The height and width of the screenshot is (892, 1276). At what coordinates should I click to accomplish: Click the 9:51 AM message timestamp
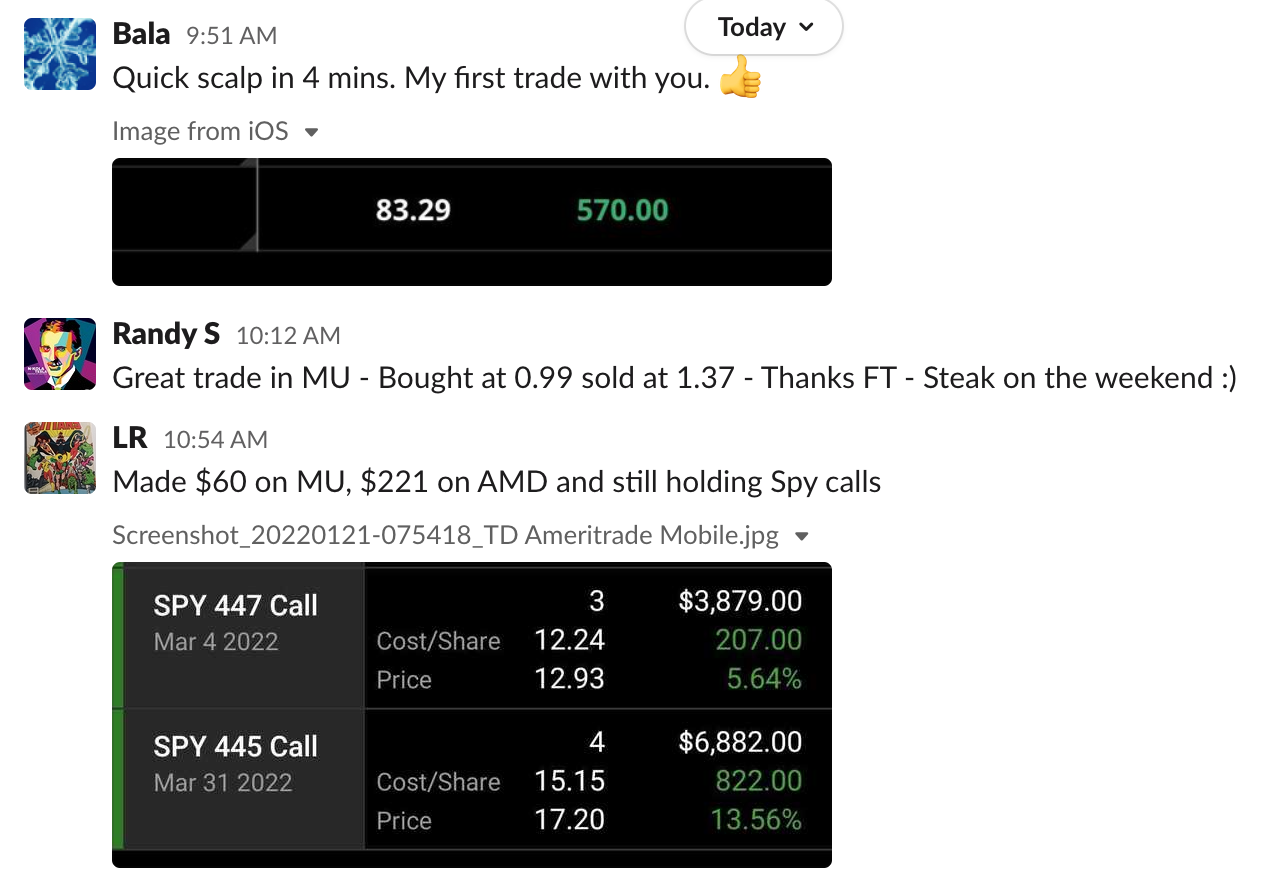[231, 36]
